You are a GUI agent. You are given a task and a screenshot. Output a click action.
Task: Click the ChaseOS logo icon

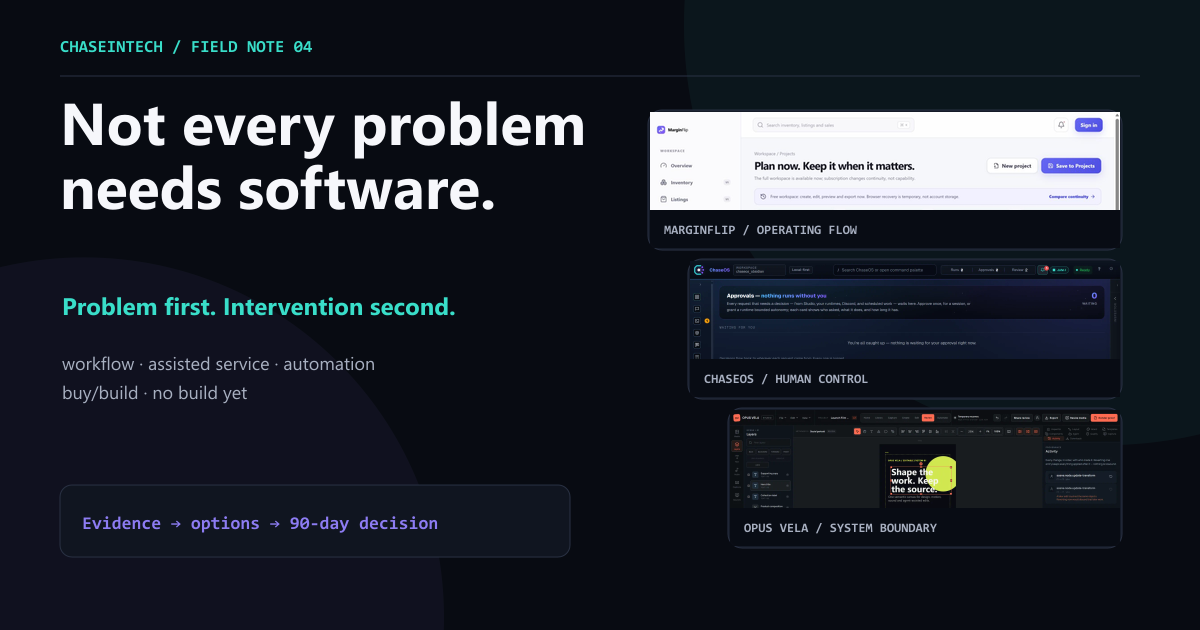click(x=699, y=270)
